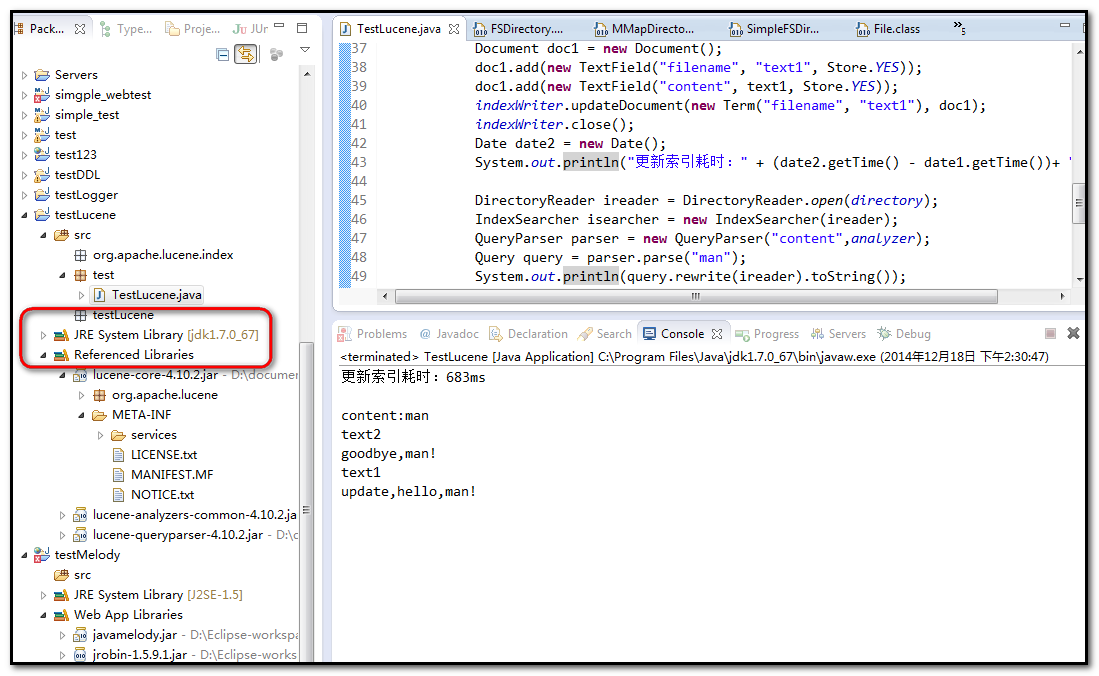Expand the test123 project
Viewport: 1099px width, 676px height.
(x=24, y=155)
